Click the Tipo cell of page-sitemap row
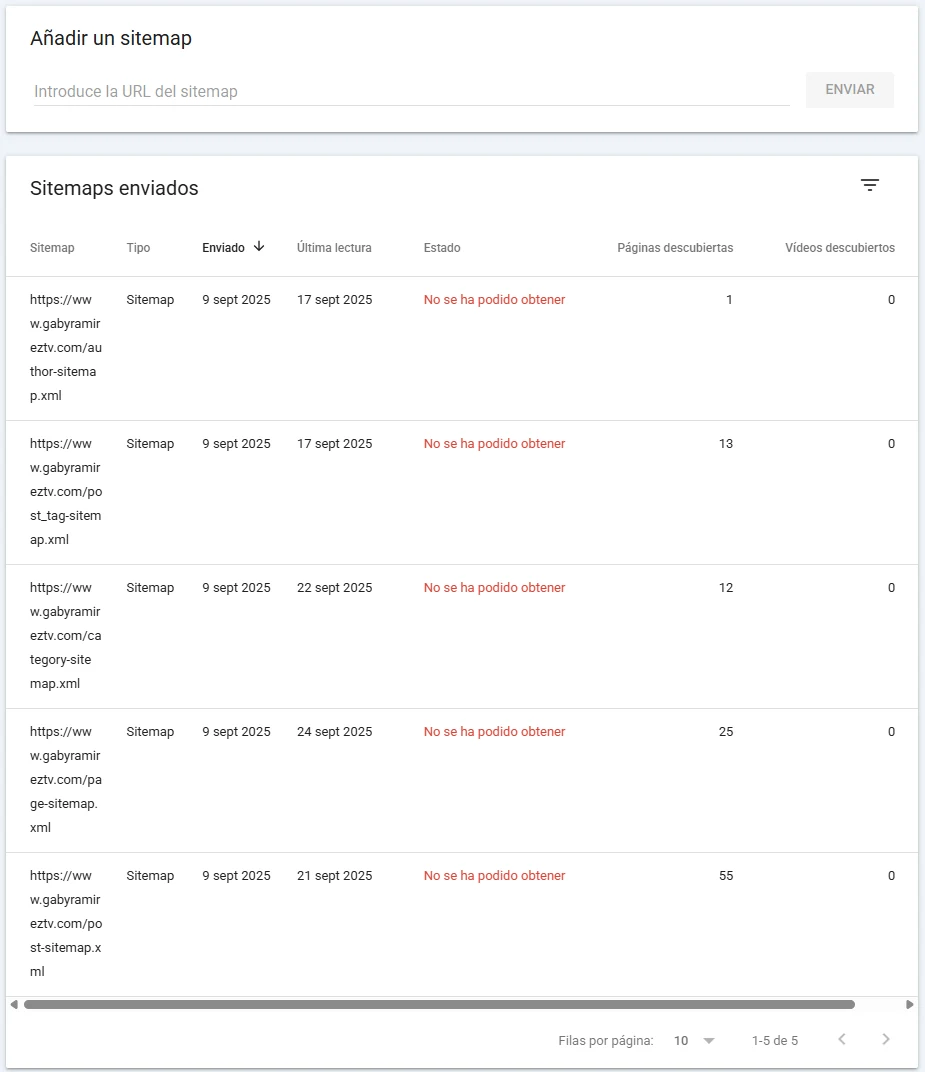This screenshot has height=1072, width=925. point(150,732)
